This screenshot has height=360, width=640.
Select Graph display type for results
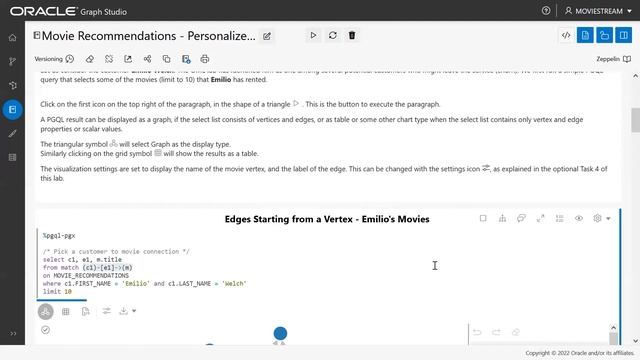(x=46, y=311)
